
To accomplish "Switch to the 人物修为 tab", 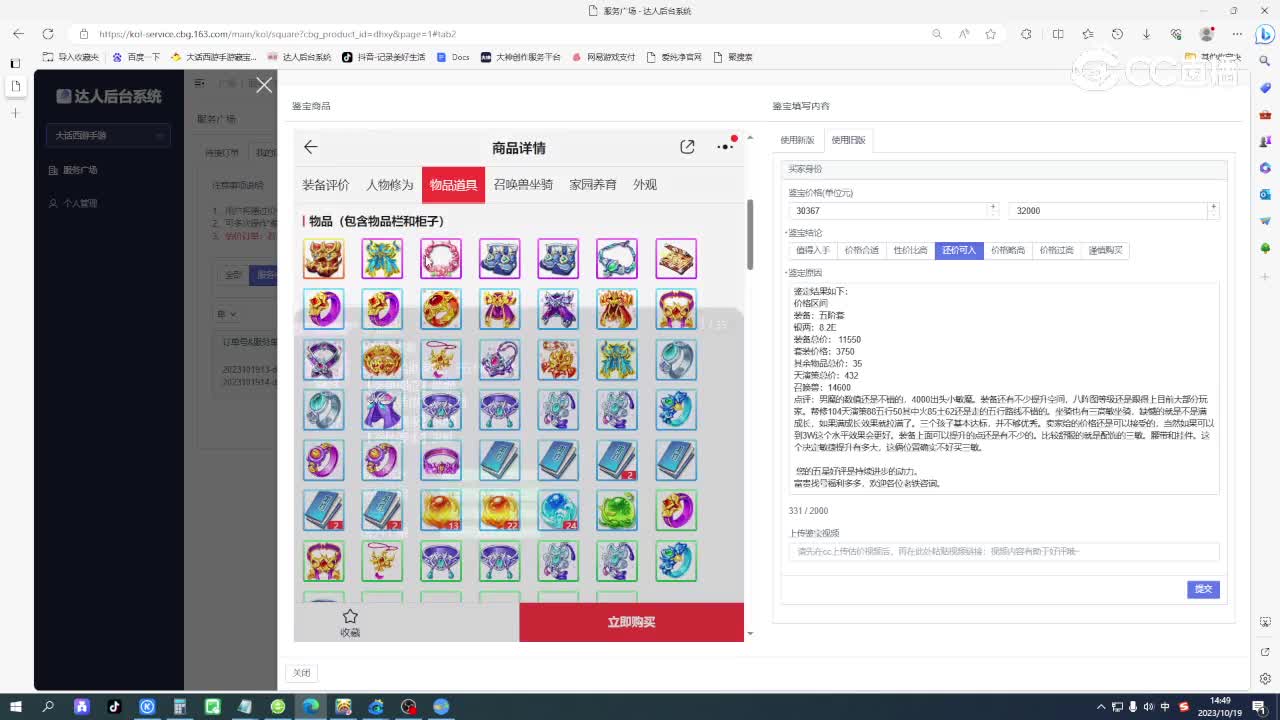I will 389,185.
